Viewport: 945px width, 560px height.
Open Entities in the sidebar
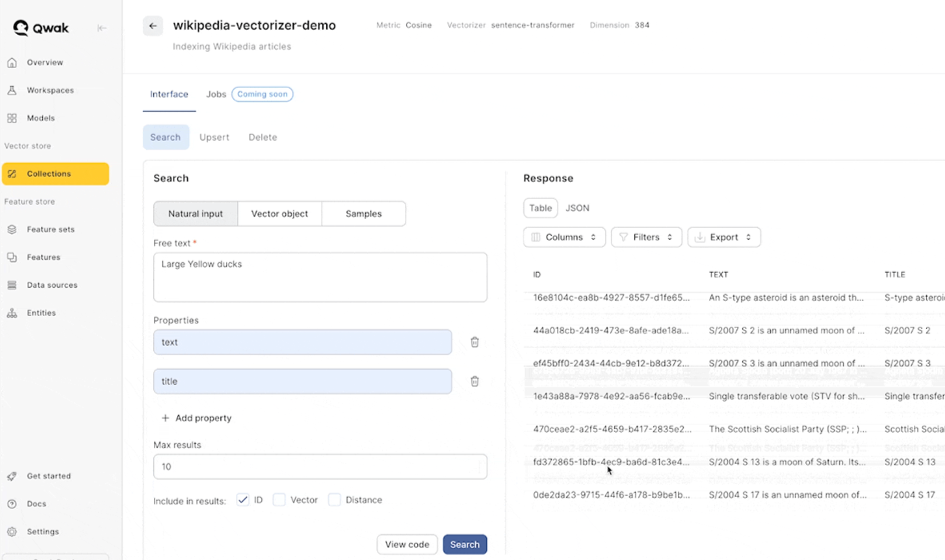[x=41, y=313]
